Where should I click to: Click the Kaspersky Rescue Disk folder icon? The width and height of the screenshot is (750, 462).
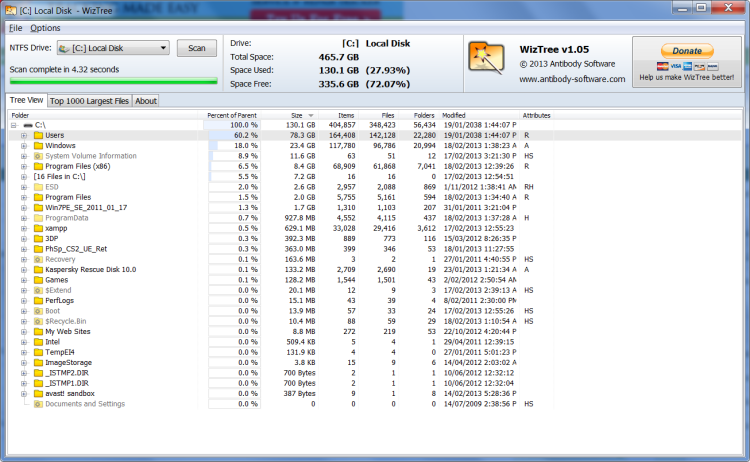coord(39,270)
